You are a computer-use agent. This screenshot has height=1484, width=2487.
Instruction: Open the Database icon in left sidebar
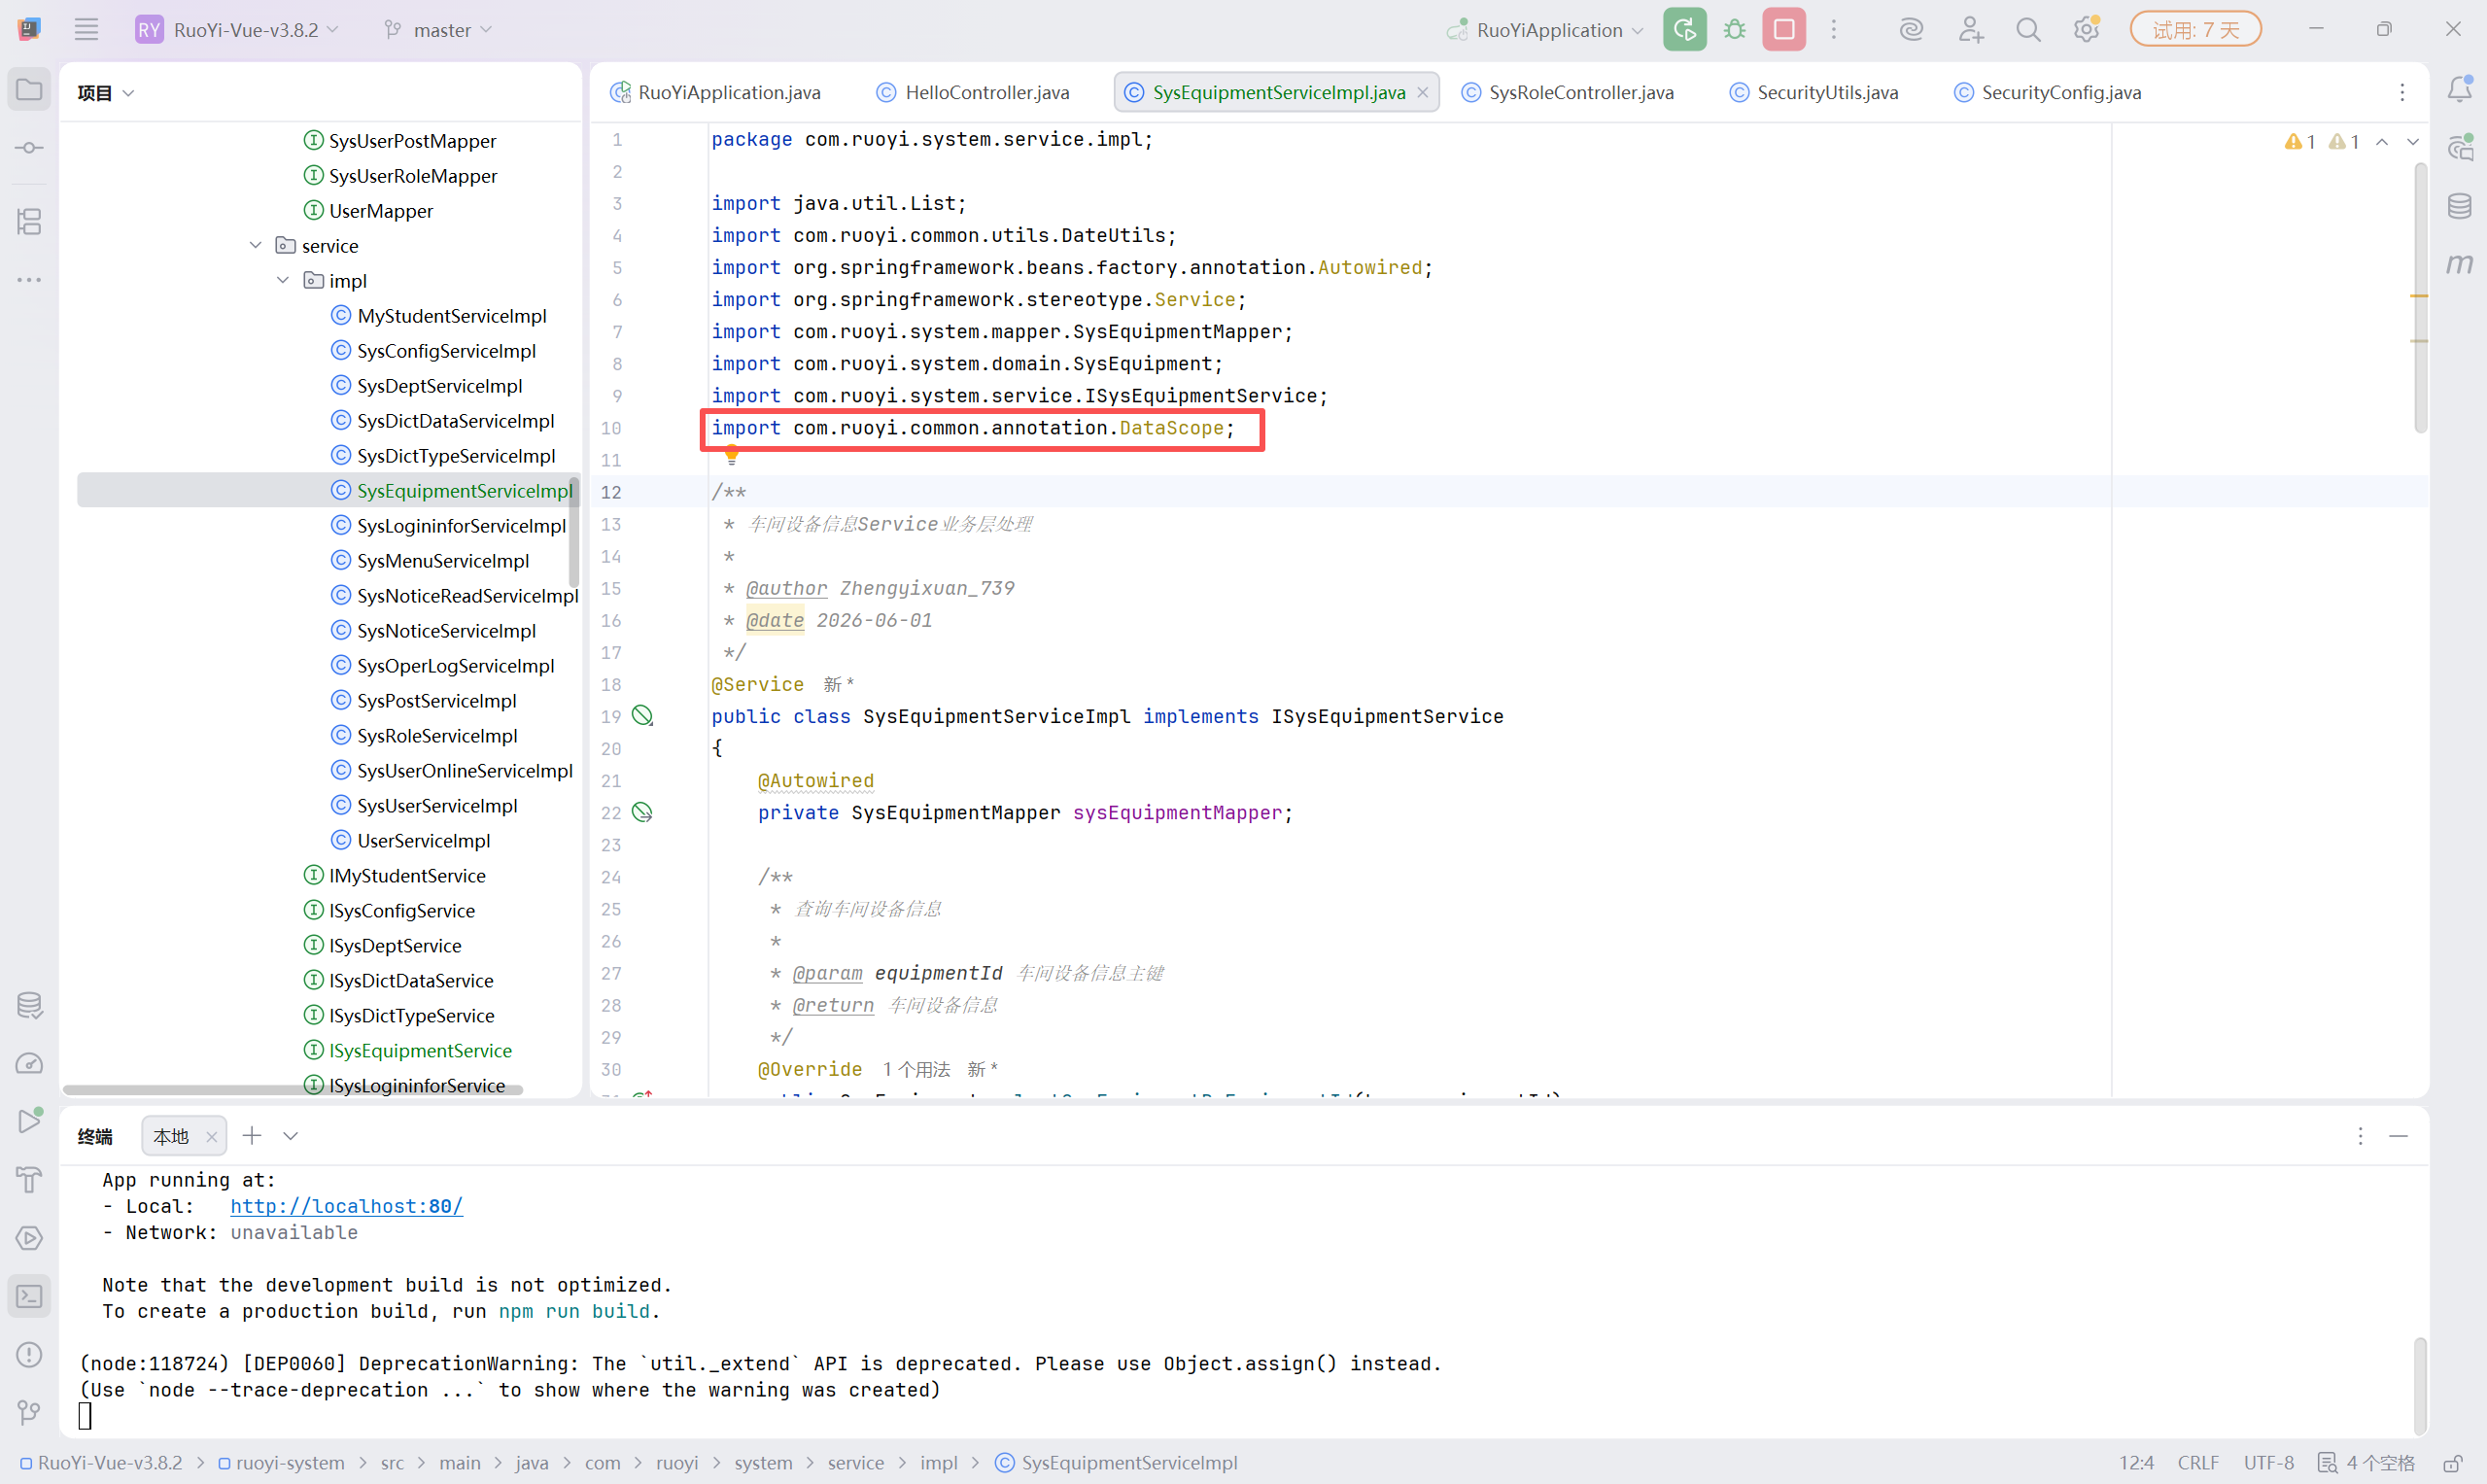tap(29, 1005)
